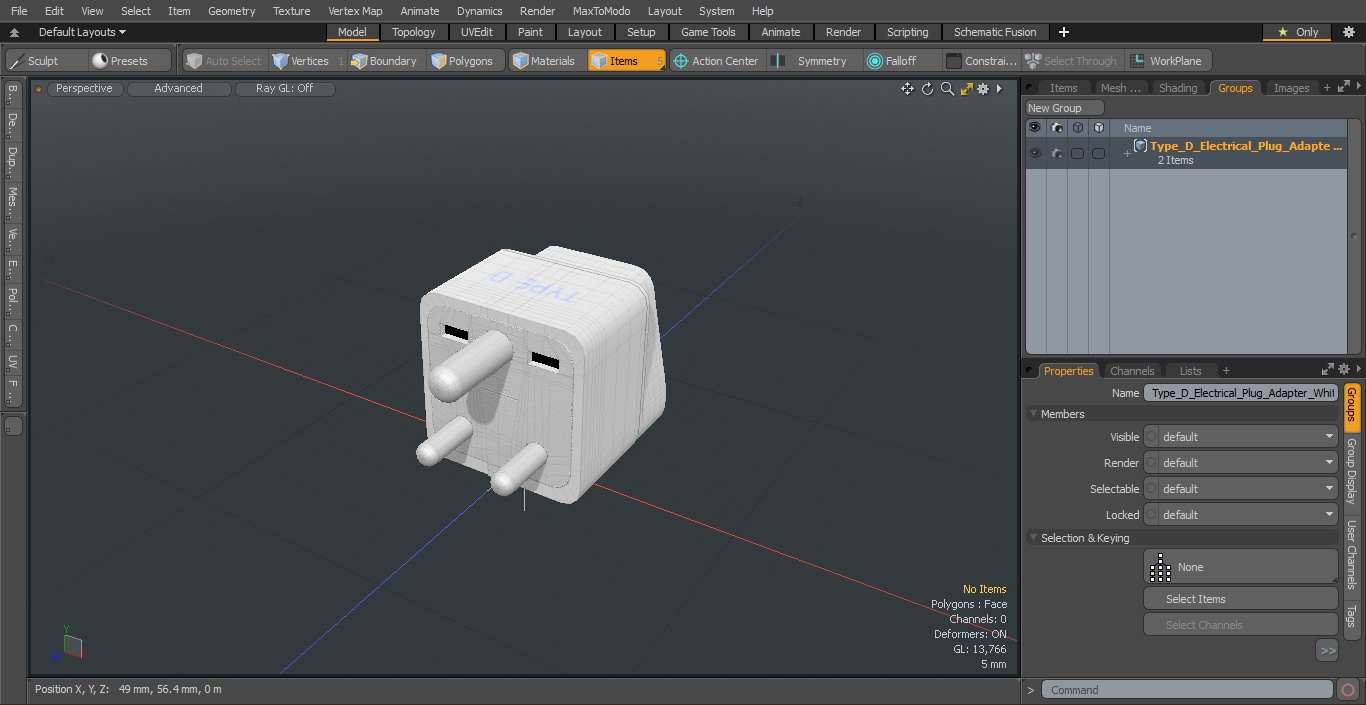Click the viewport zoom magnifier icon
1366x705 pixels.
[947, 89]
